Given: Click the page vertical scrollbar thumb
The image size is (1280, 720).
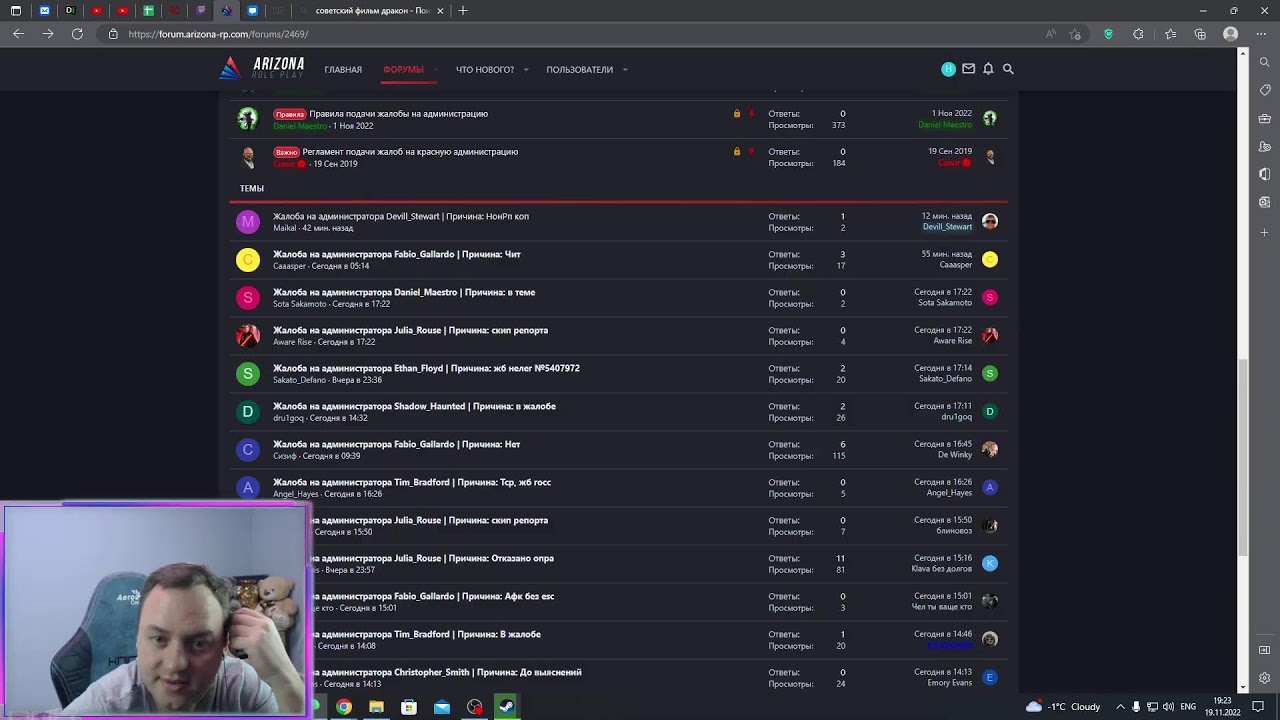Looking at the screenshot, I should [1244, 457].
